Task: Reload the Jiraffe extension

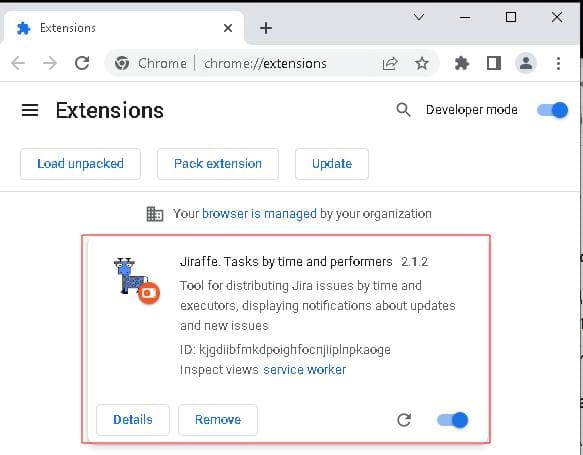Action: (404, 420)
